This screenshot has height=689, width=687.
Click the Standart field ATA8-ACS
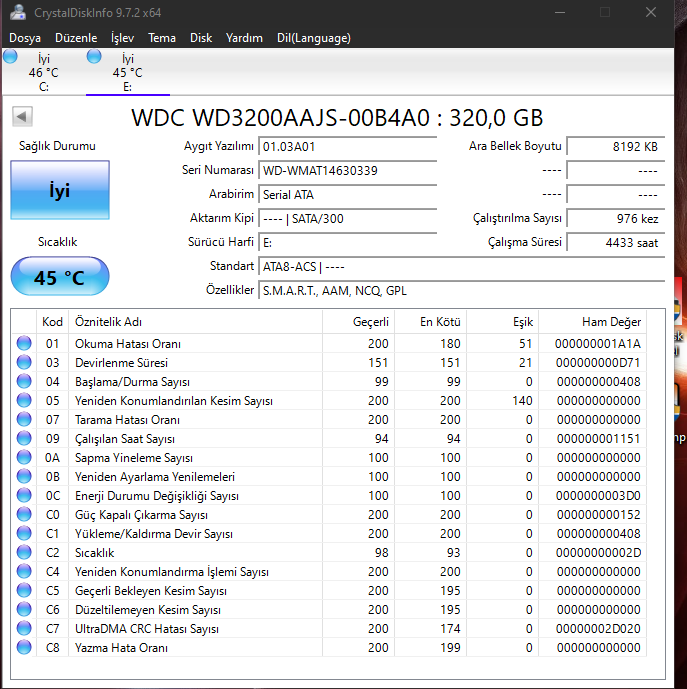[x=462, y=267]
